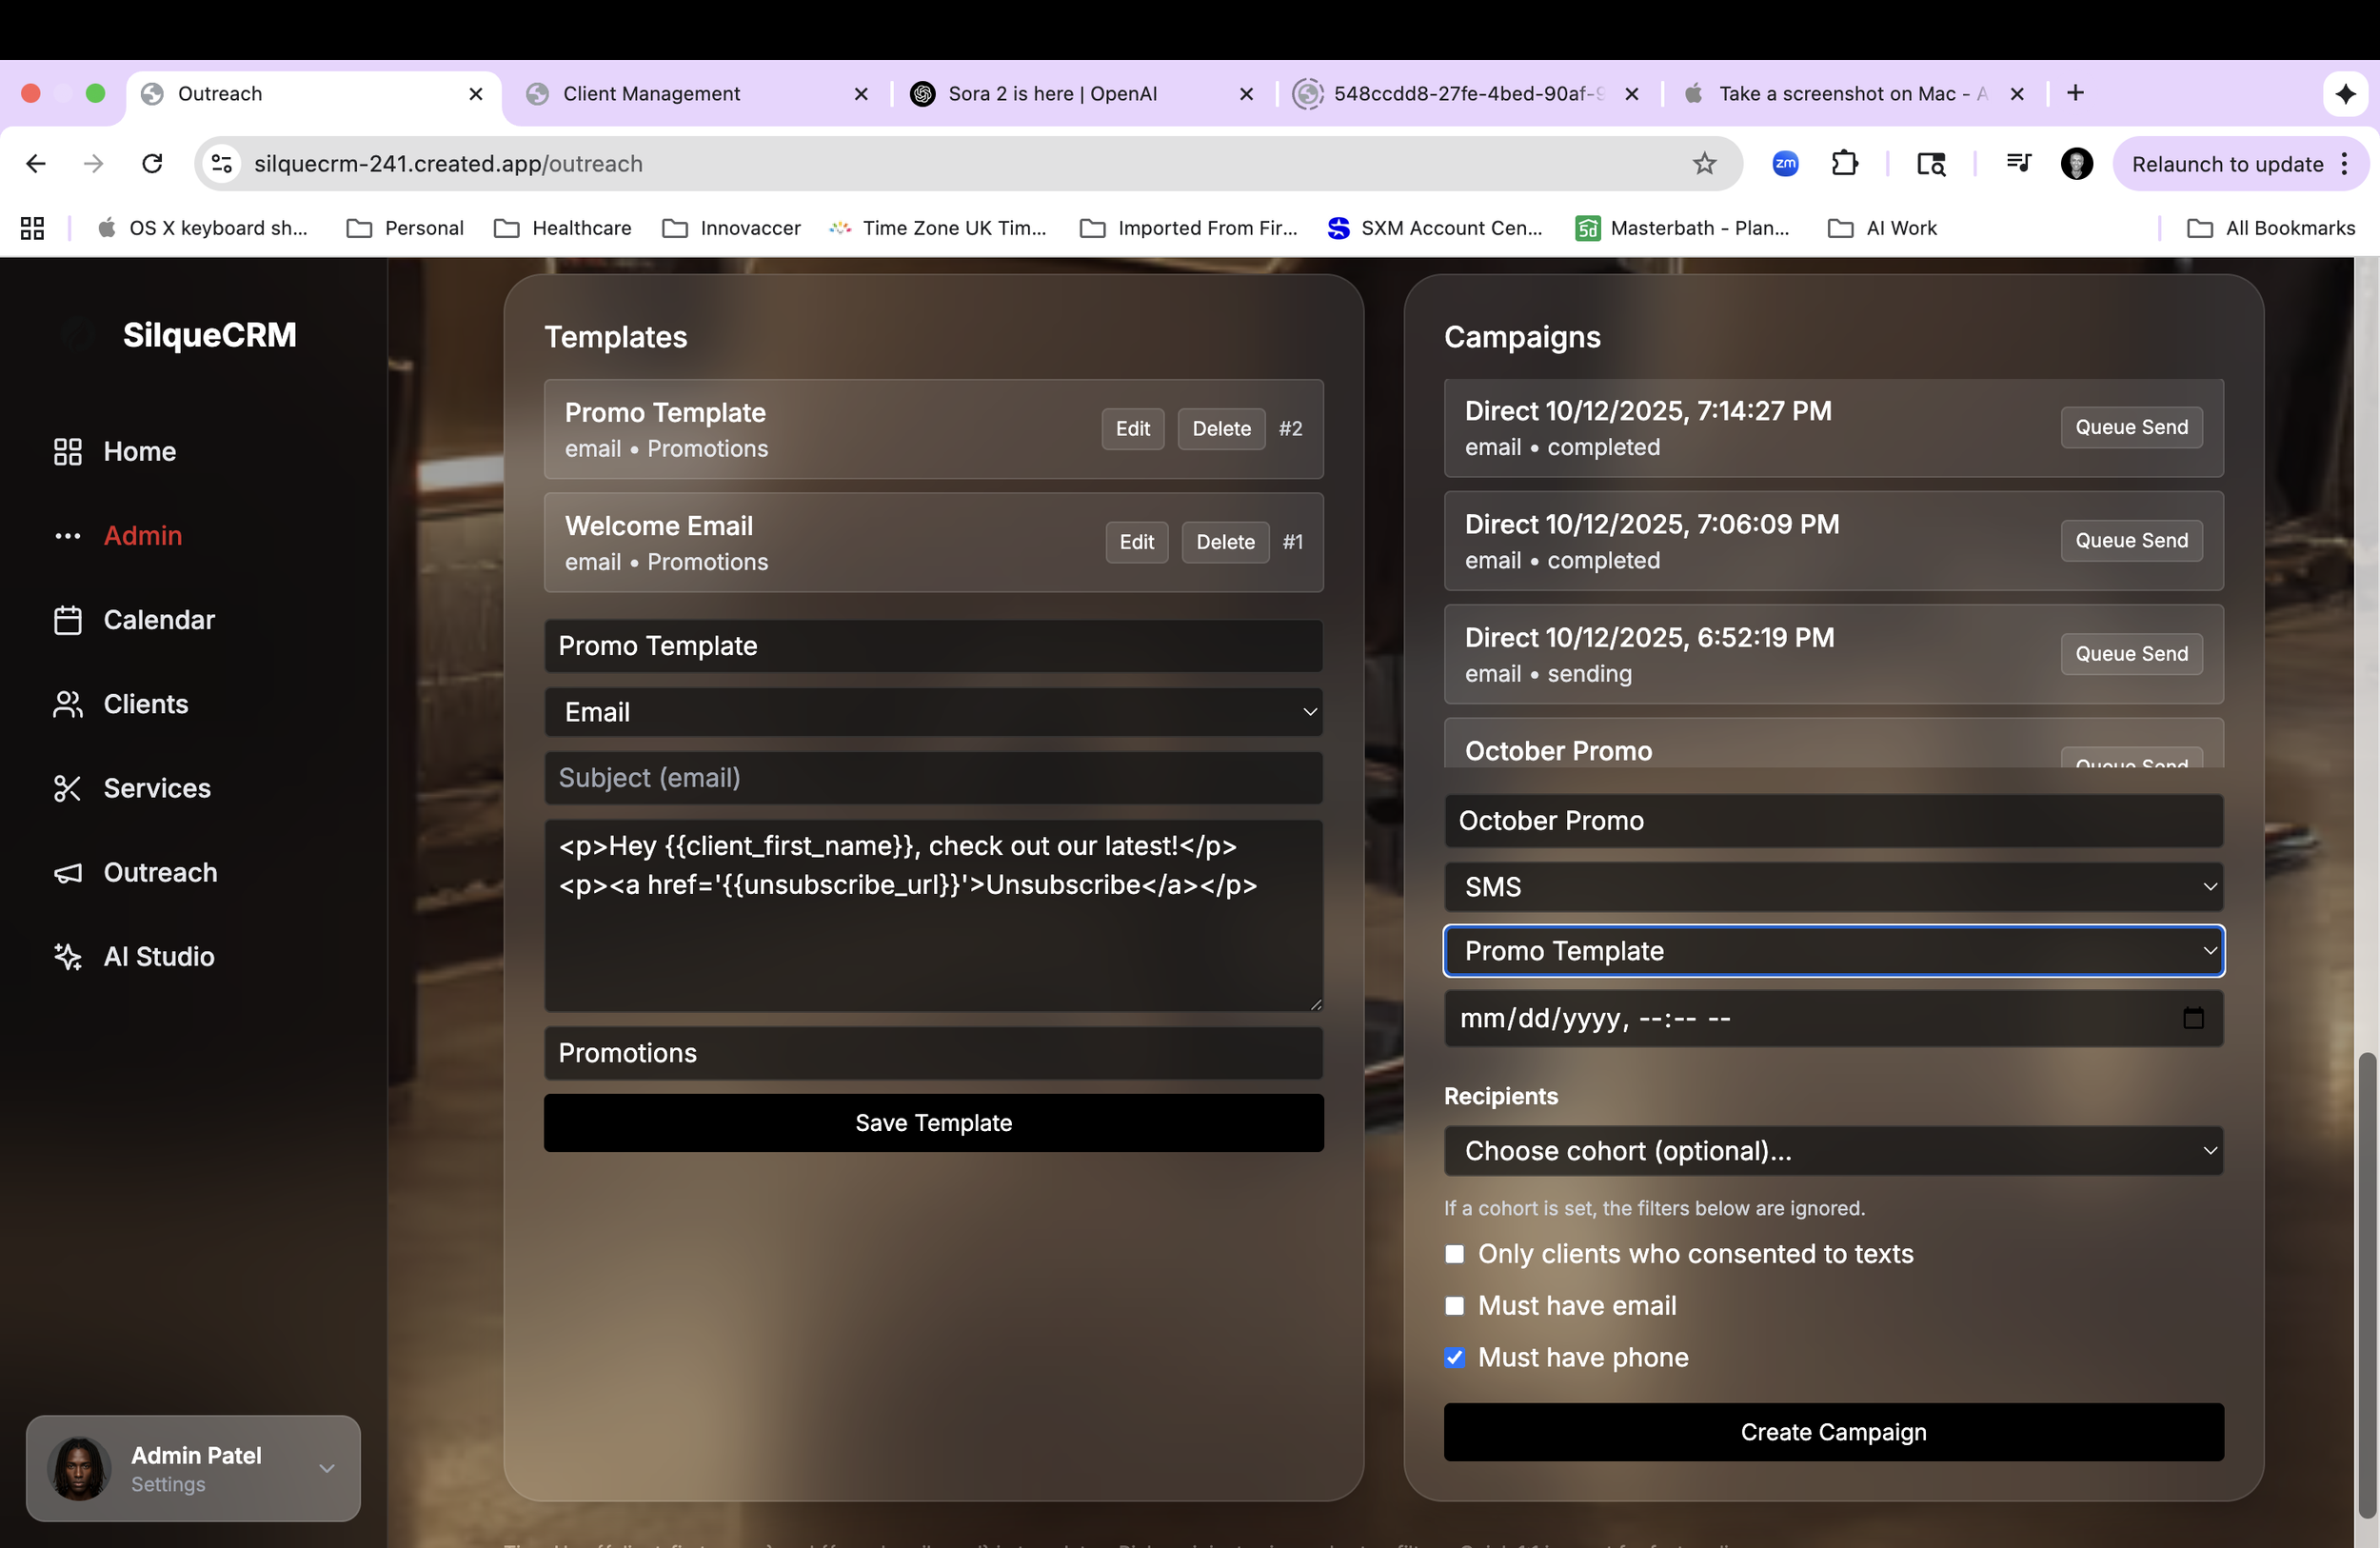
Task: Open the Admin menu item in sidebar
Action: [x=143, y=536]
